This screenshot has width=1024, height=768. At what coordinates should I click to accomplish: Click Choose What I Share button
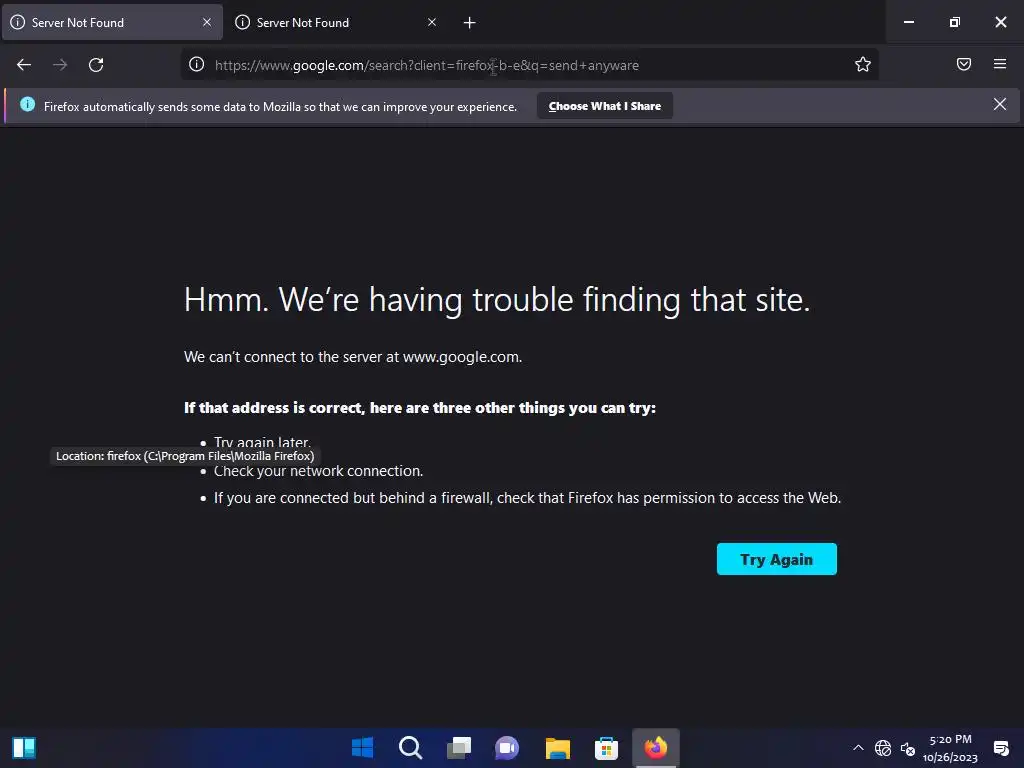pos(604,106)
